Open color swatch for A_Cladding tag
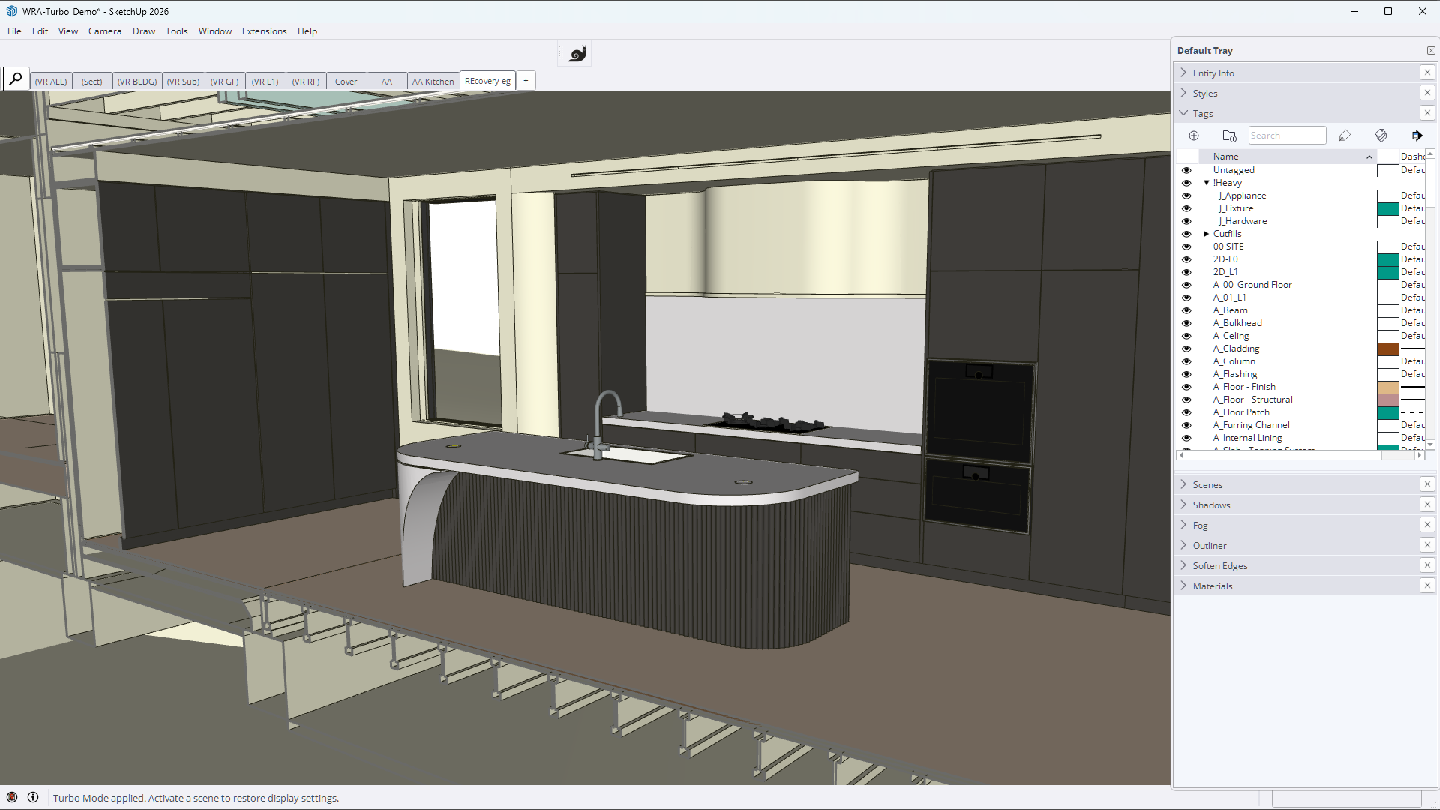This screenshot has height=810, width=1440. [1387, 349]
